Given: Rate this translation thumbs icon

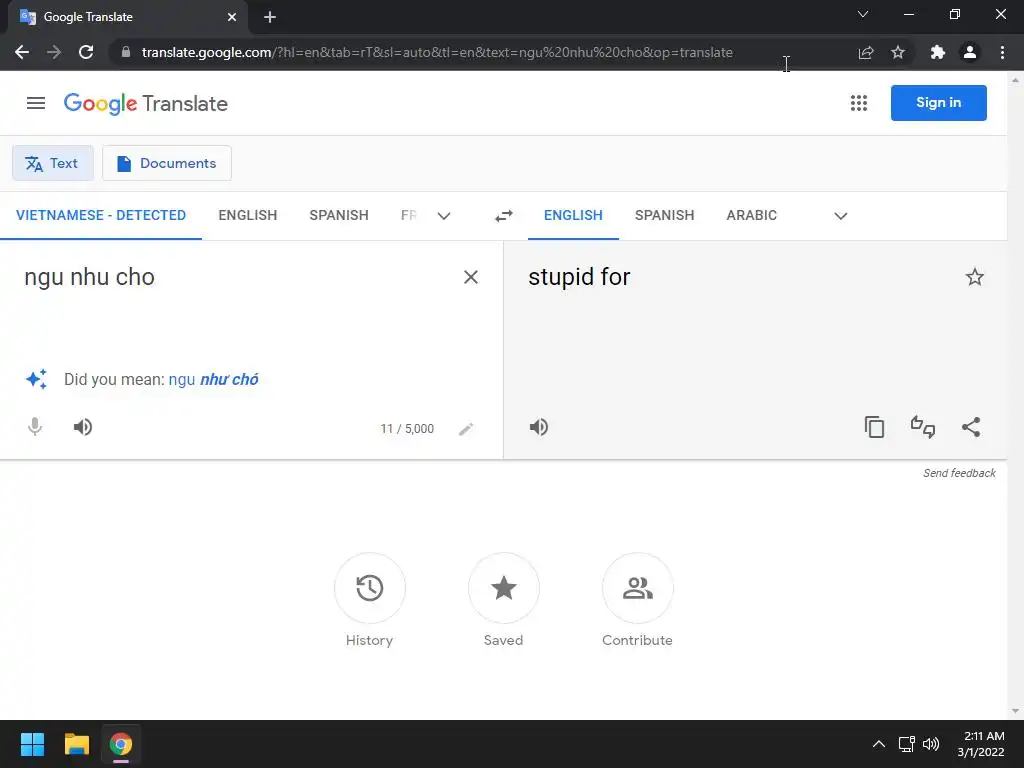Looking at the screenshot, I should tap(923, 427).
